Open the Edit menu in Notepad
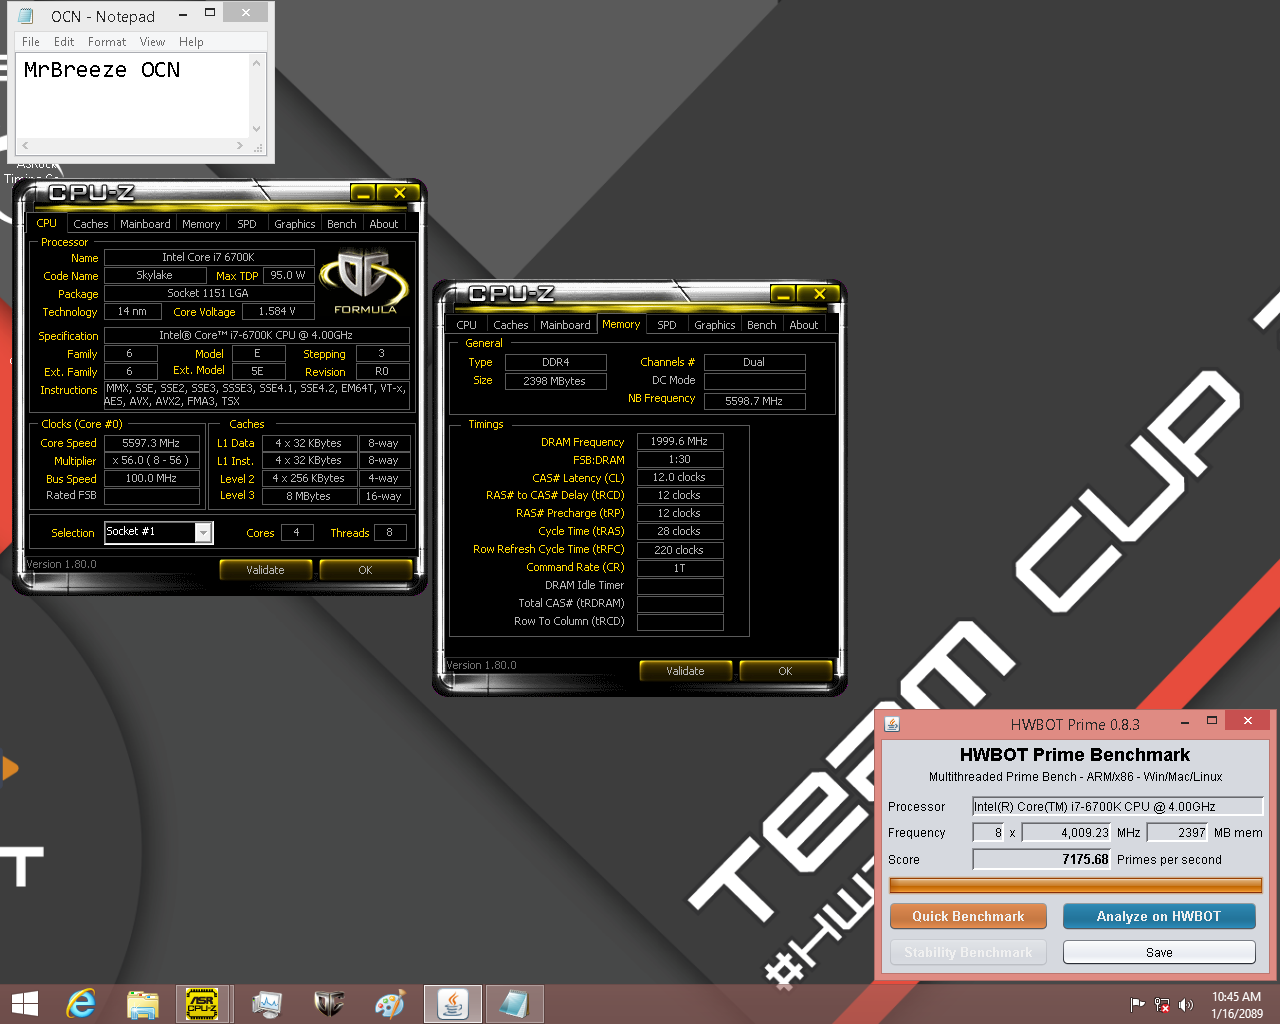Screen dimensions: 1280x1024 tap(64, 42)
